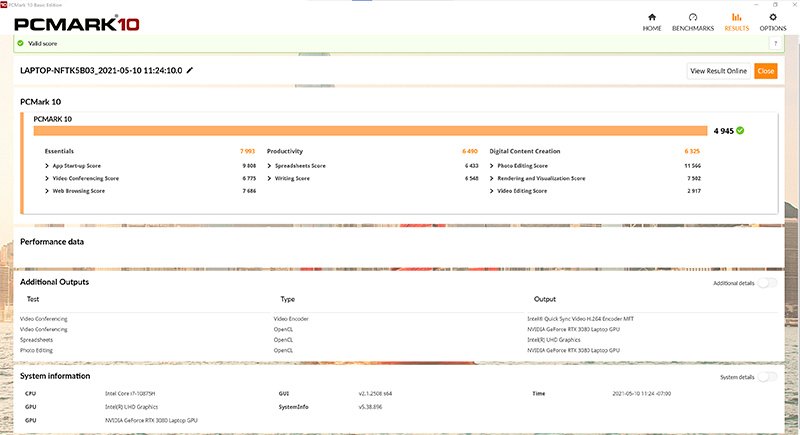Open Options gear icon

coord(772,17)
